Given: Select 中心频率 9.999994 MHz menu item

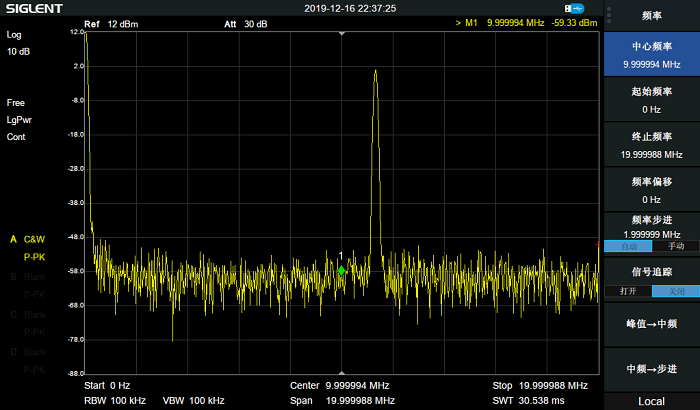Looking at the screenshot, I should pyautogui.click(x=652, y=54).
